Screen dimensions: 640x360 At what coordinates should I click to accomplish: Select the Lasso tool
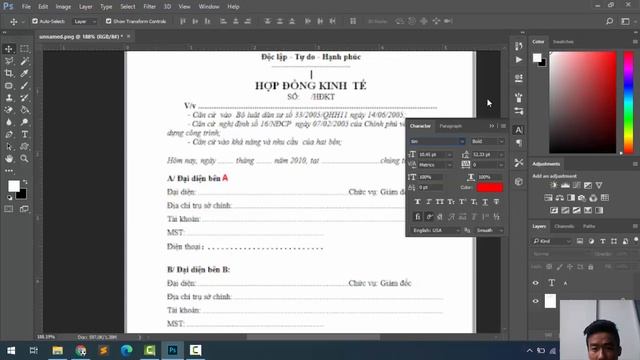tap(9, 61)
